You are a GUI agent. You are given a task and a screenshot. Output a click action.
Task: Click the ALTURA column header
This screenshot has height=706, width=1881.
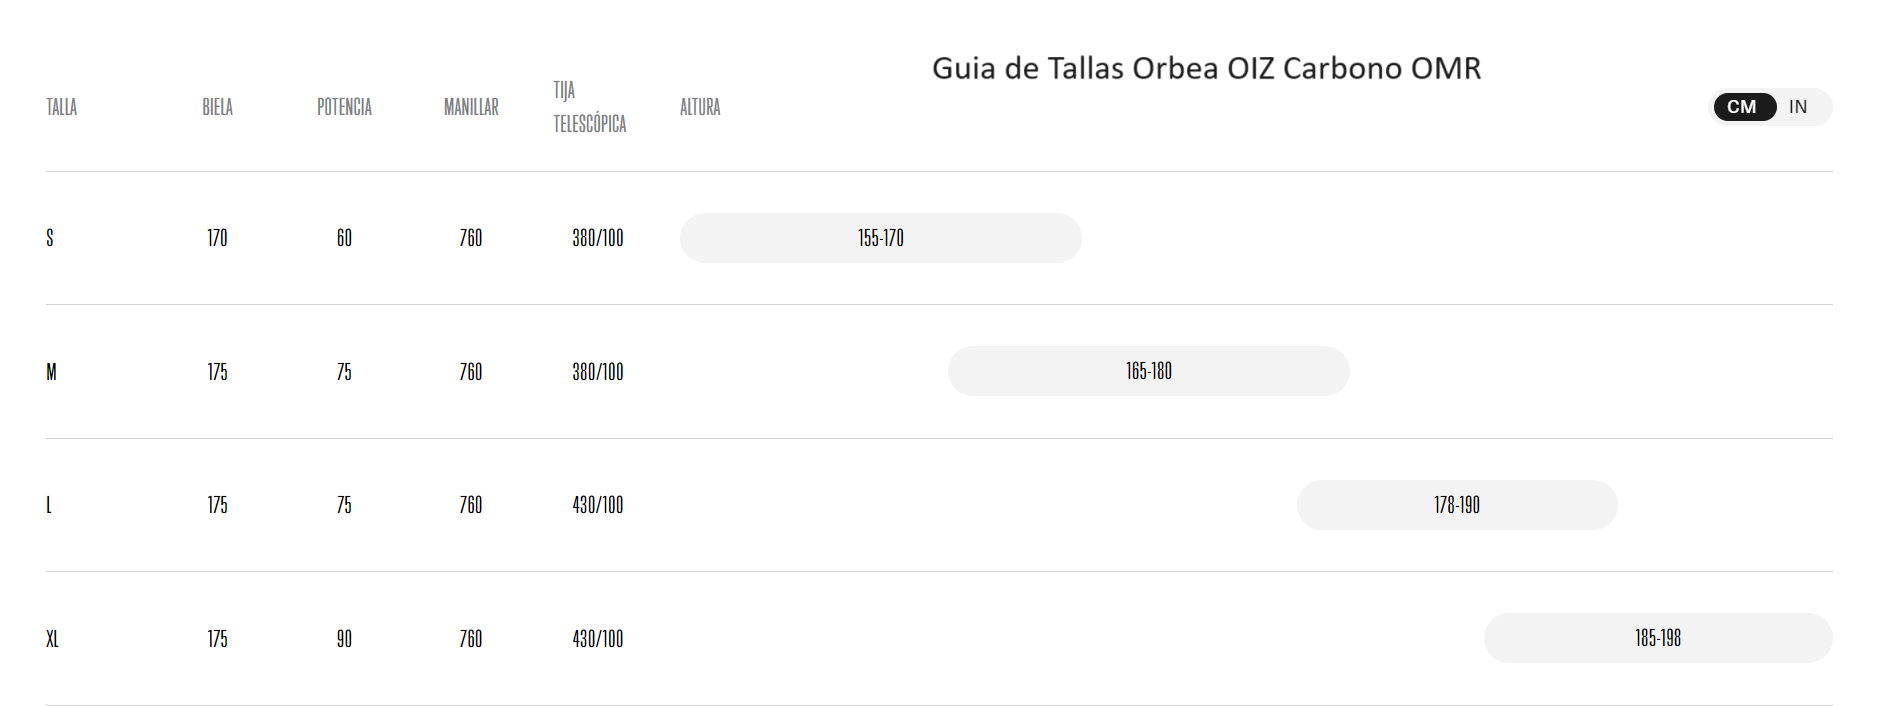[x=700, y=107]
